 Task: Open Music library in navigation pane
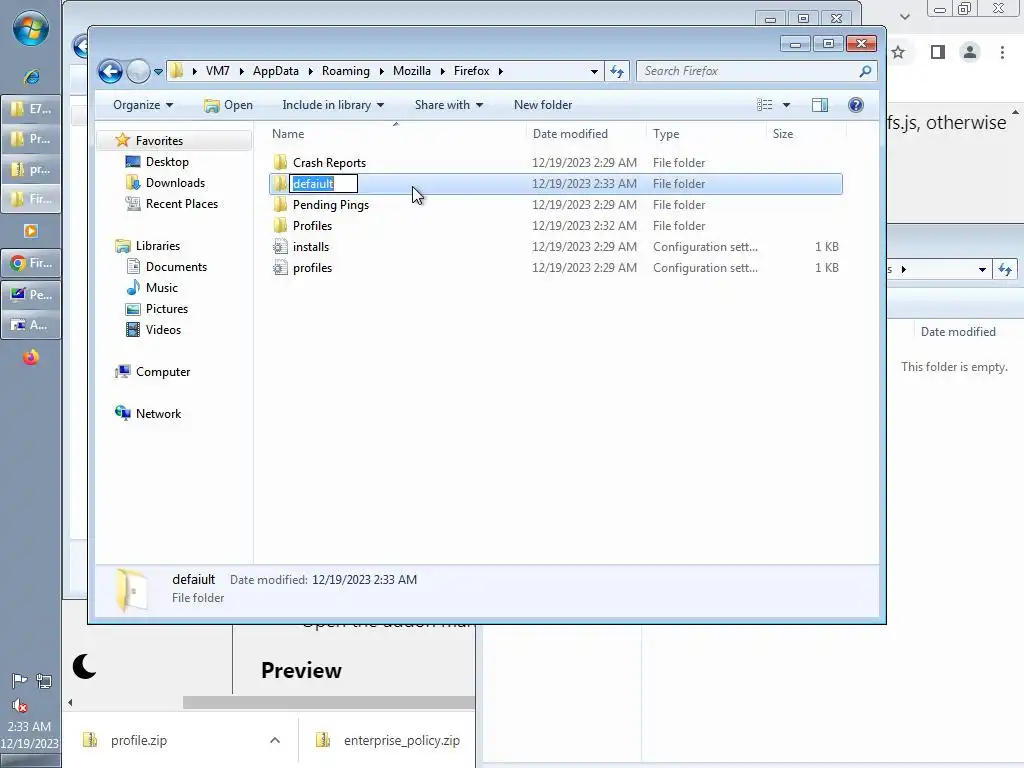161,287
